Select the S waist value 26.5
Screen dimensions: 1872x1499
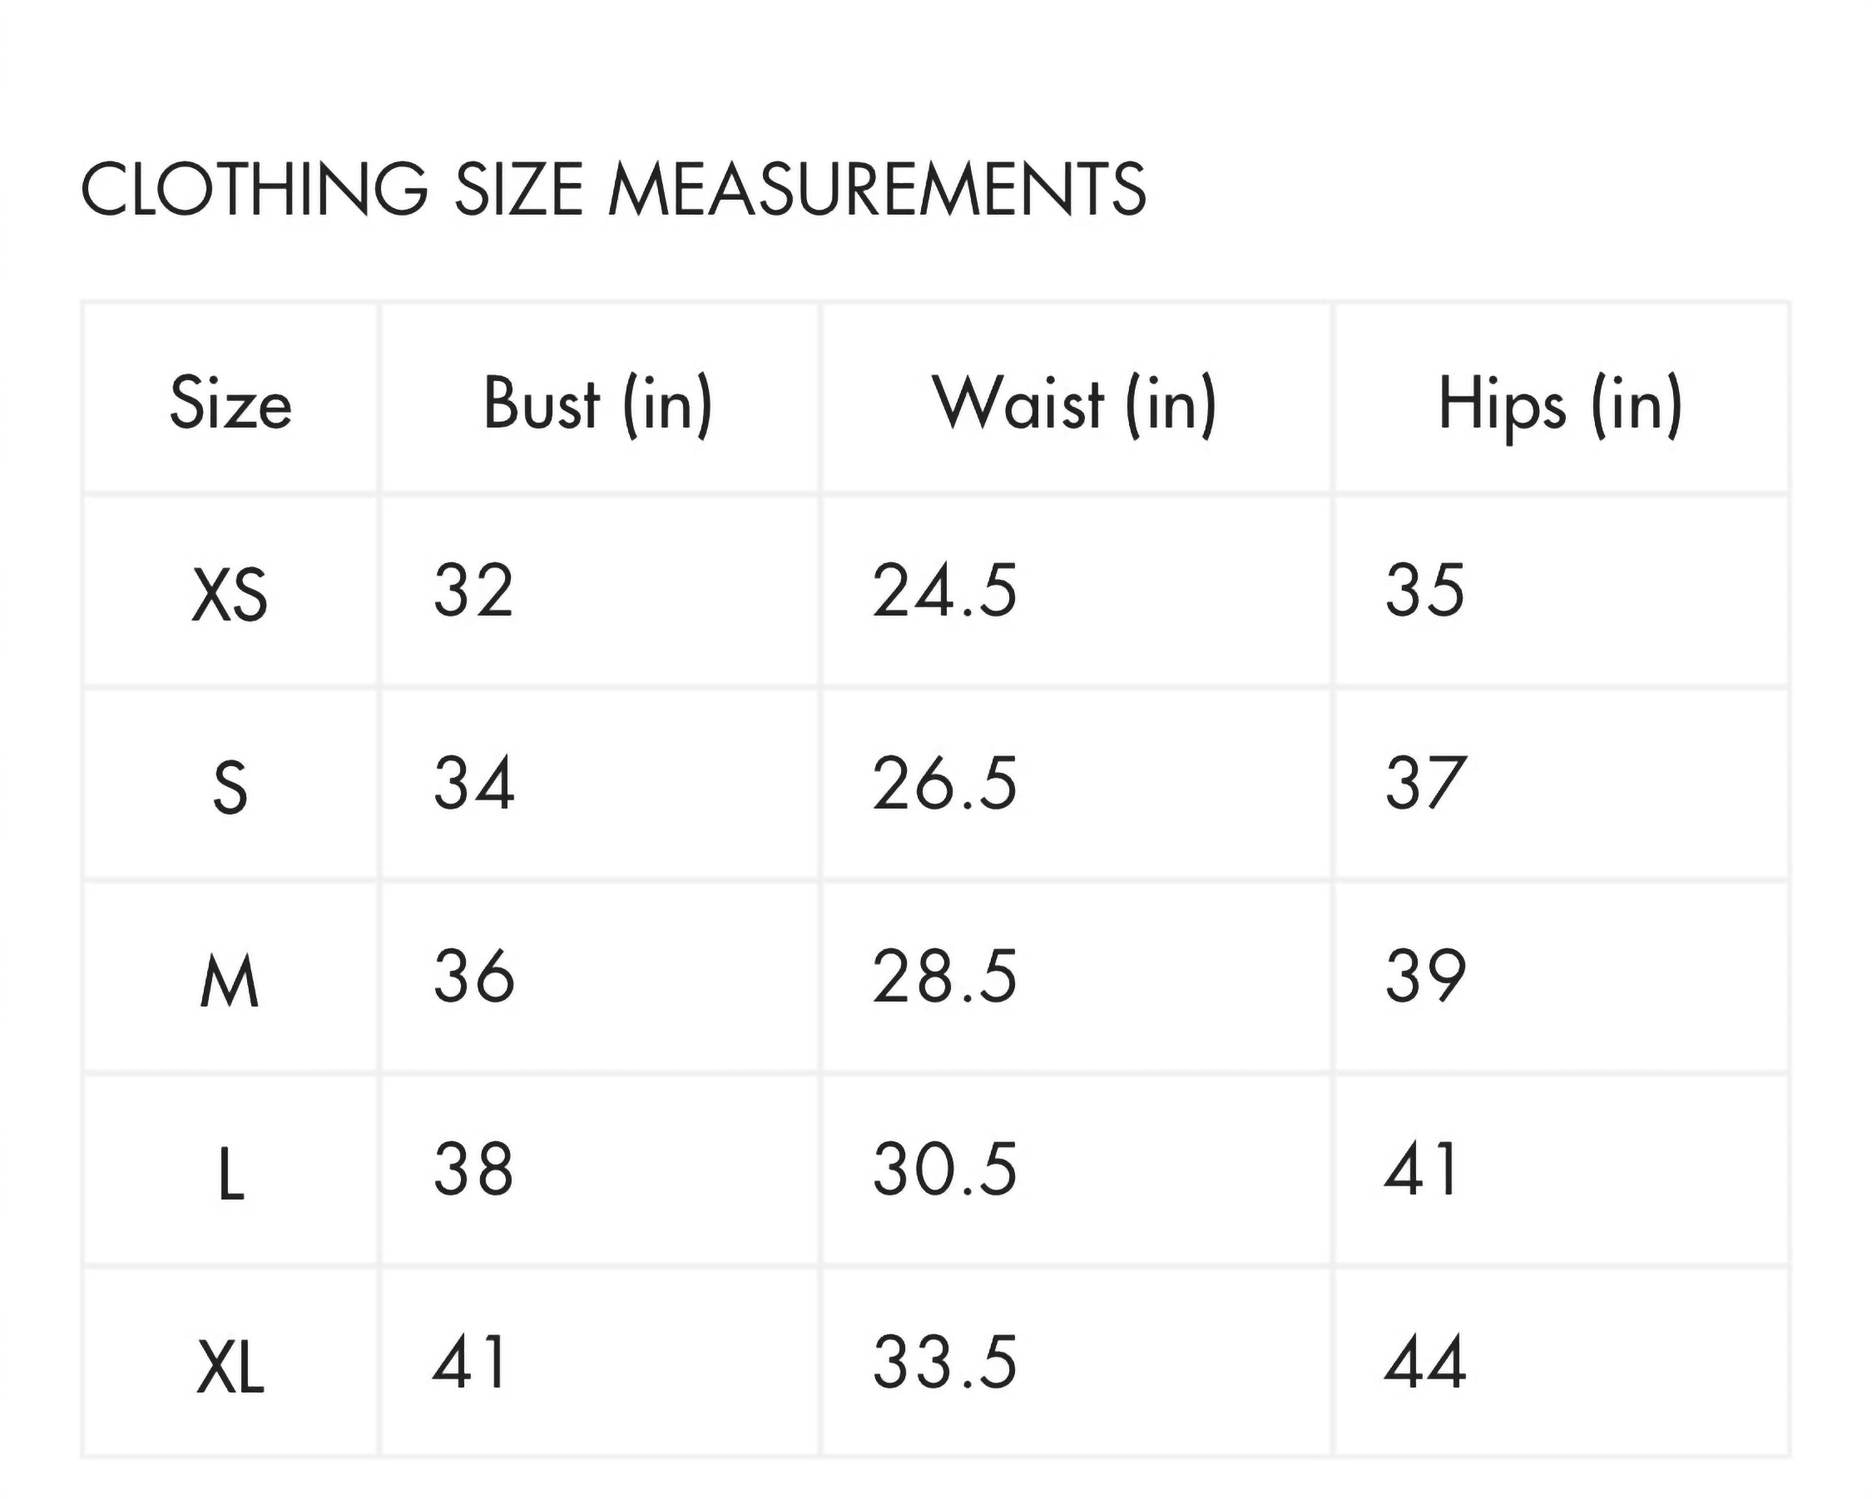point(945,783)
